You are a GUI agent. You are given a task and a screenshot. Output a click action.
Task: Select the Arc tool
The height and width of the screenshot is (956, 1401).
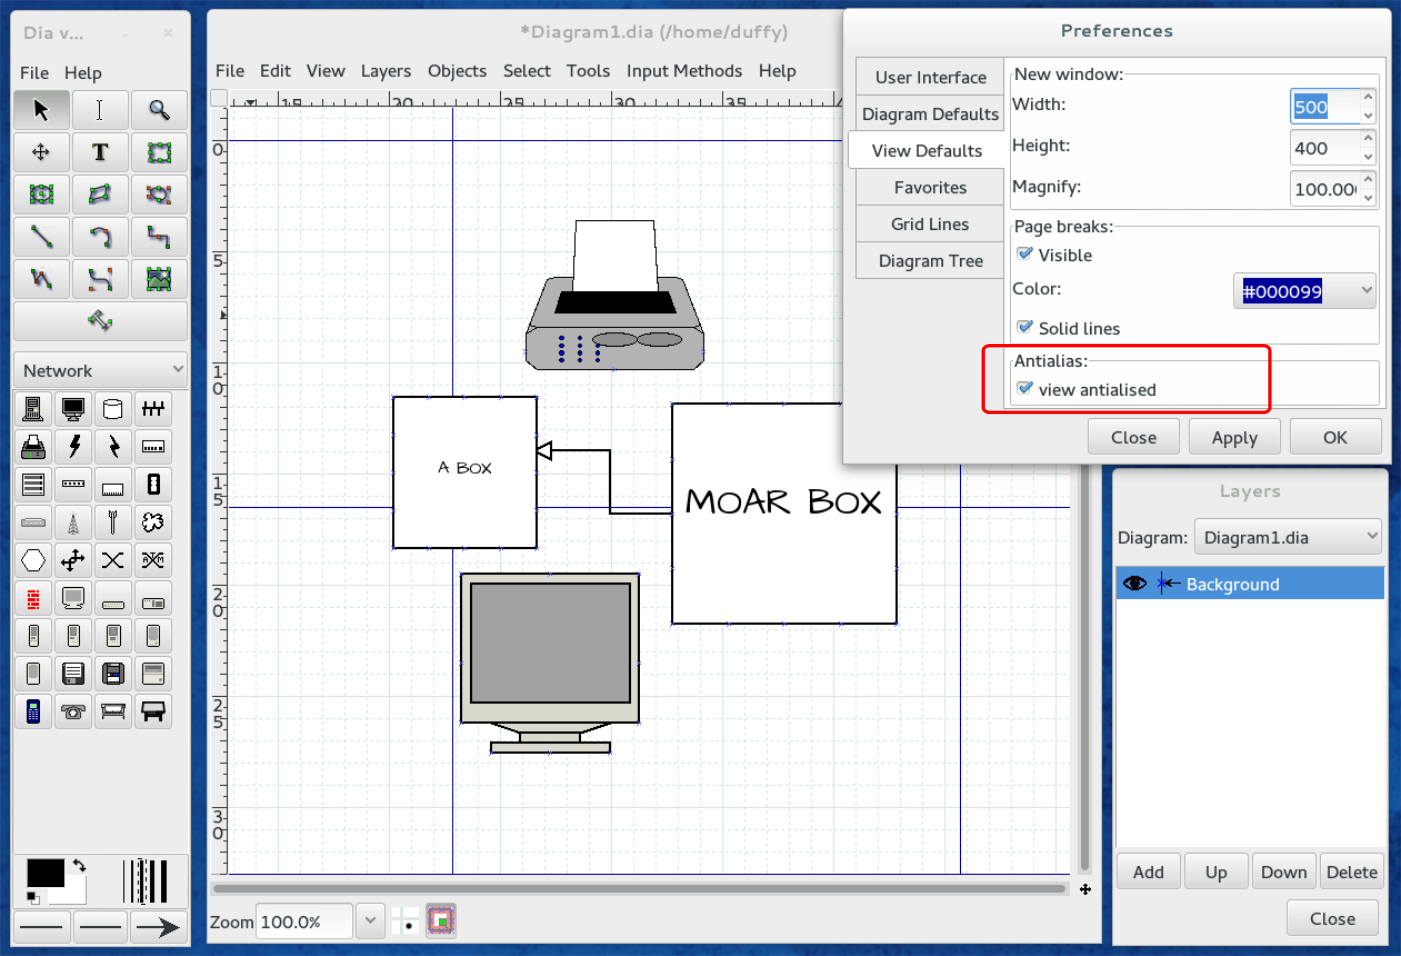pos(100,237)
